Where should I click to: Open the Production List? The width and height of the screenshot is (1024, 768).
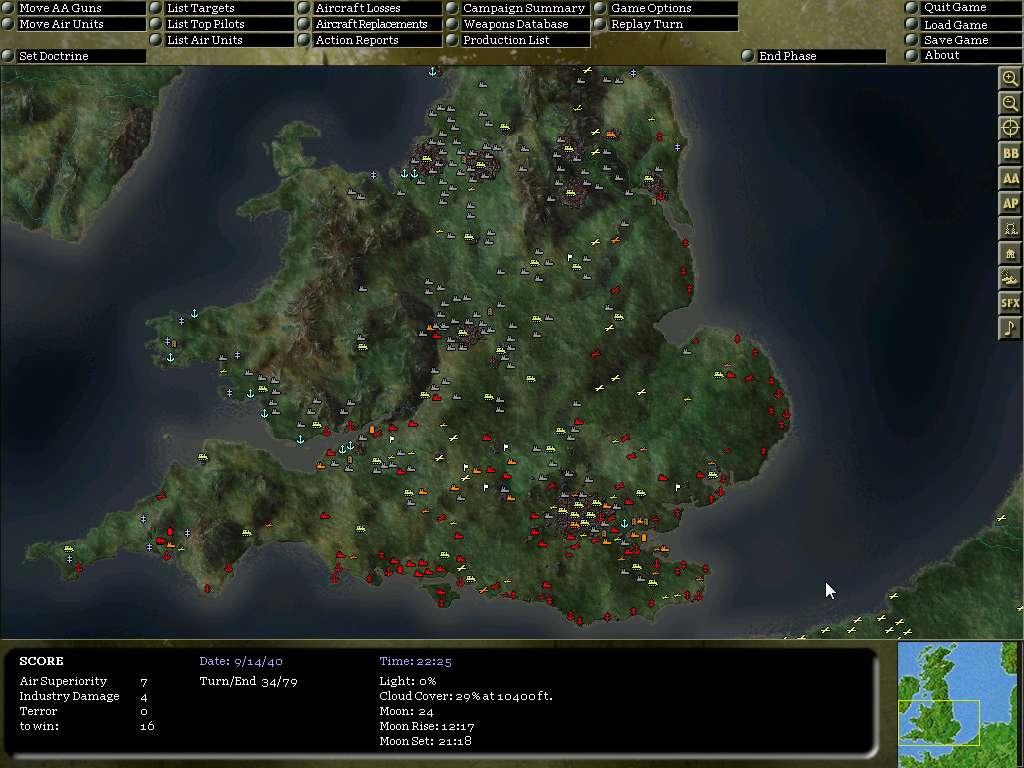point(518,40)
